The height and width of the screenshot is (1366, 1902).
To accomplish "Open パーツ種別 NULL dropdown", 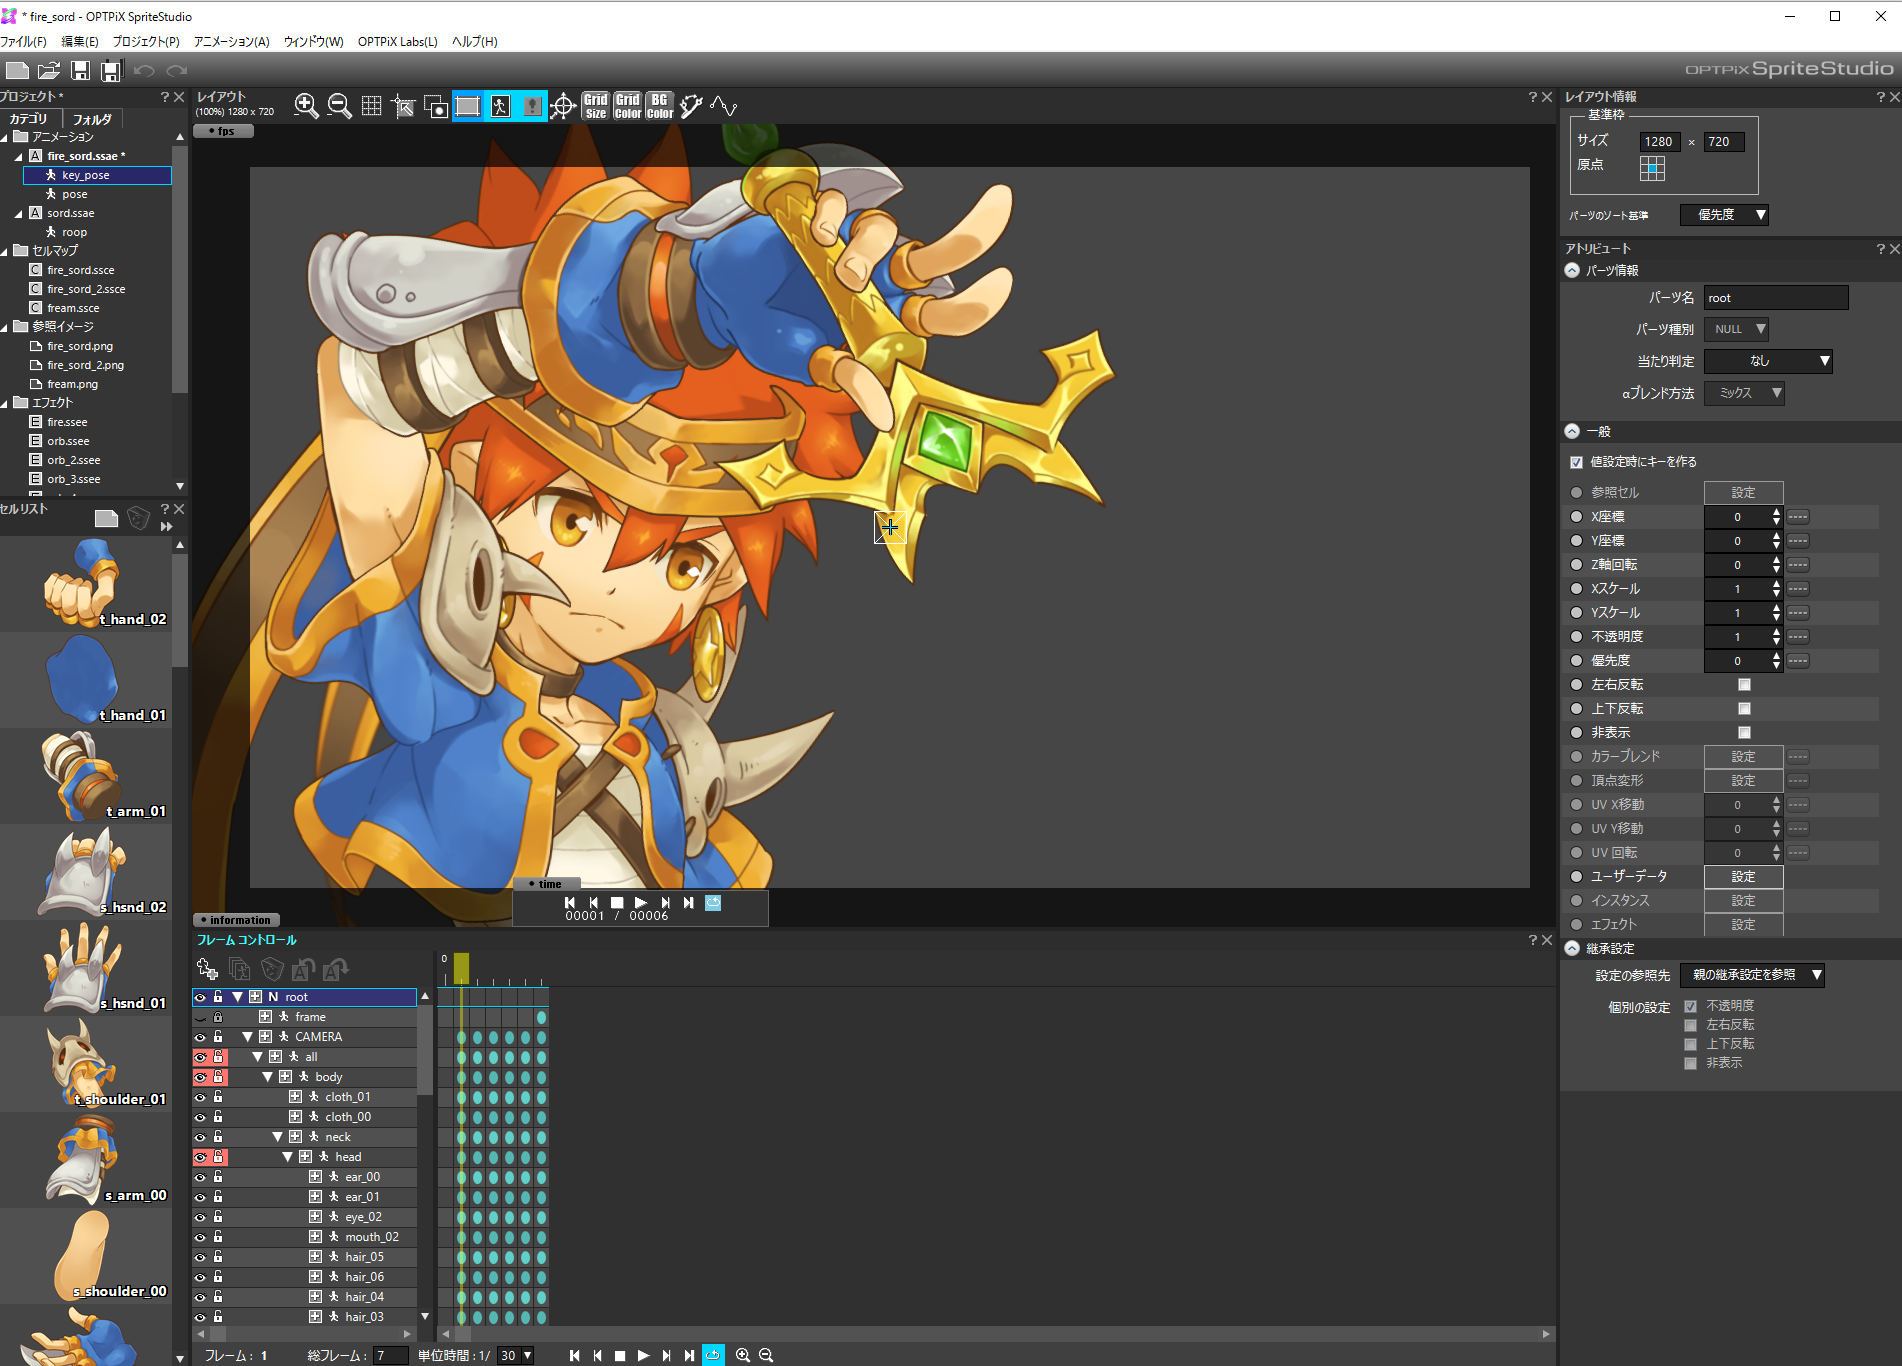I will (x=1736, y=329).
